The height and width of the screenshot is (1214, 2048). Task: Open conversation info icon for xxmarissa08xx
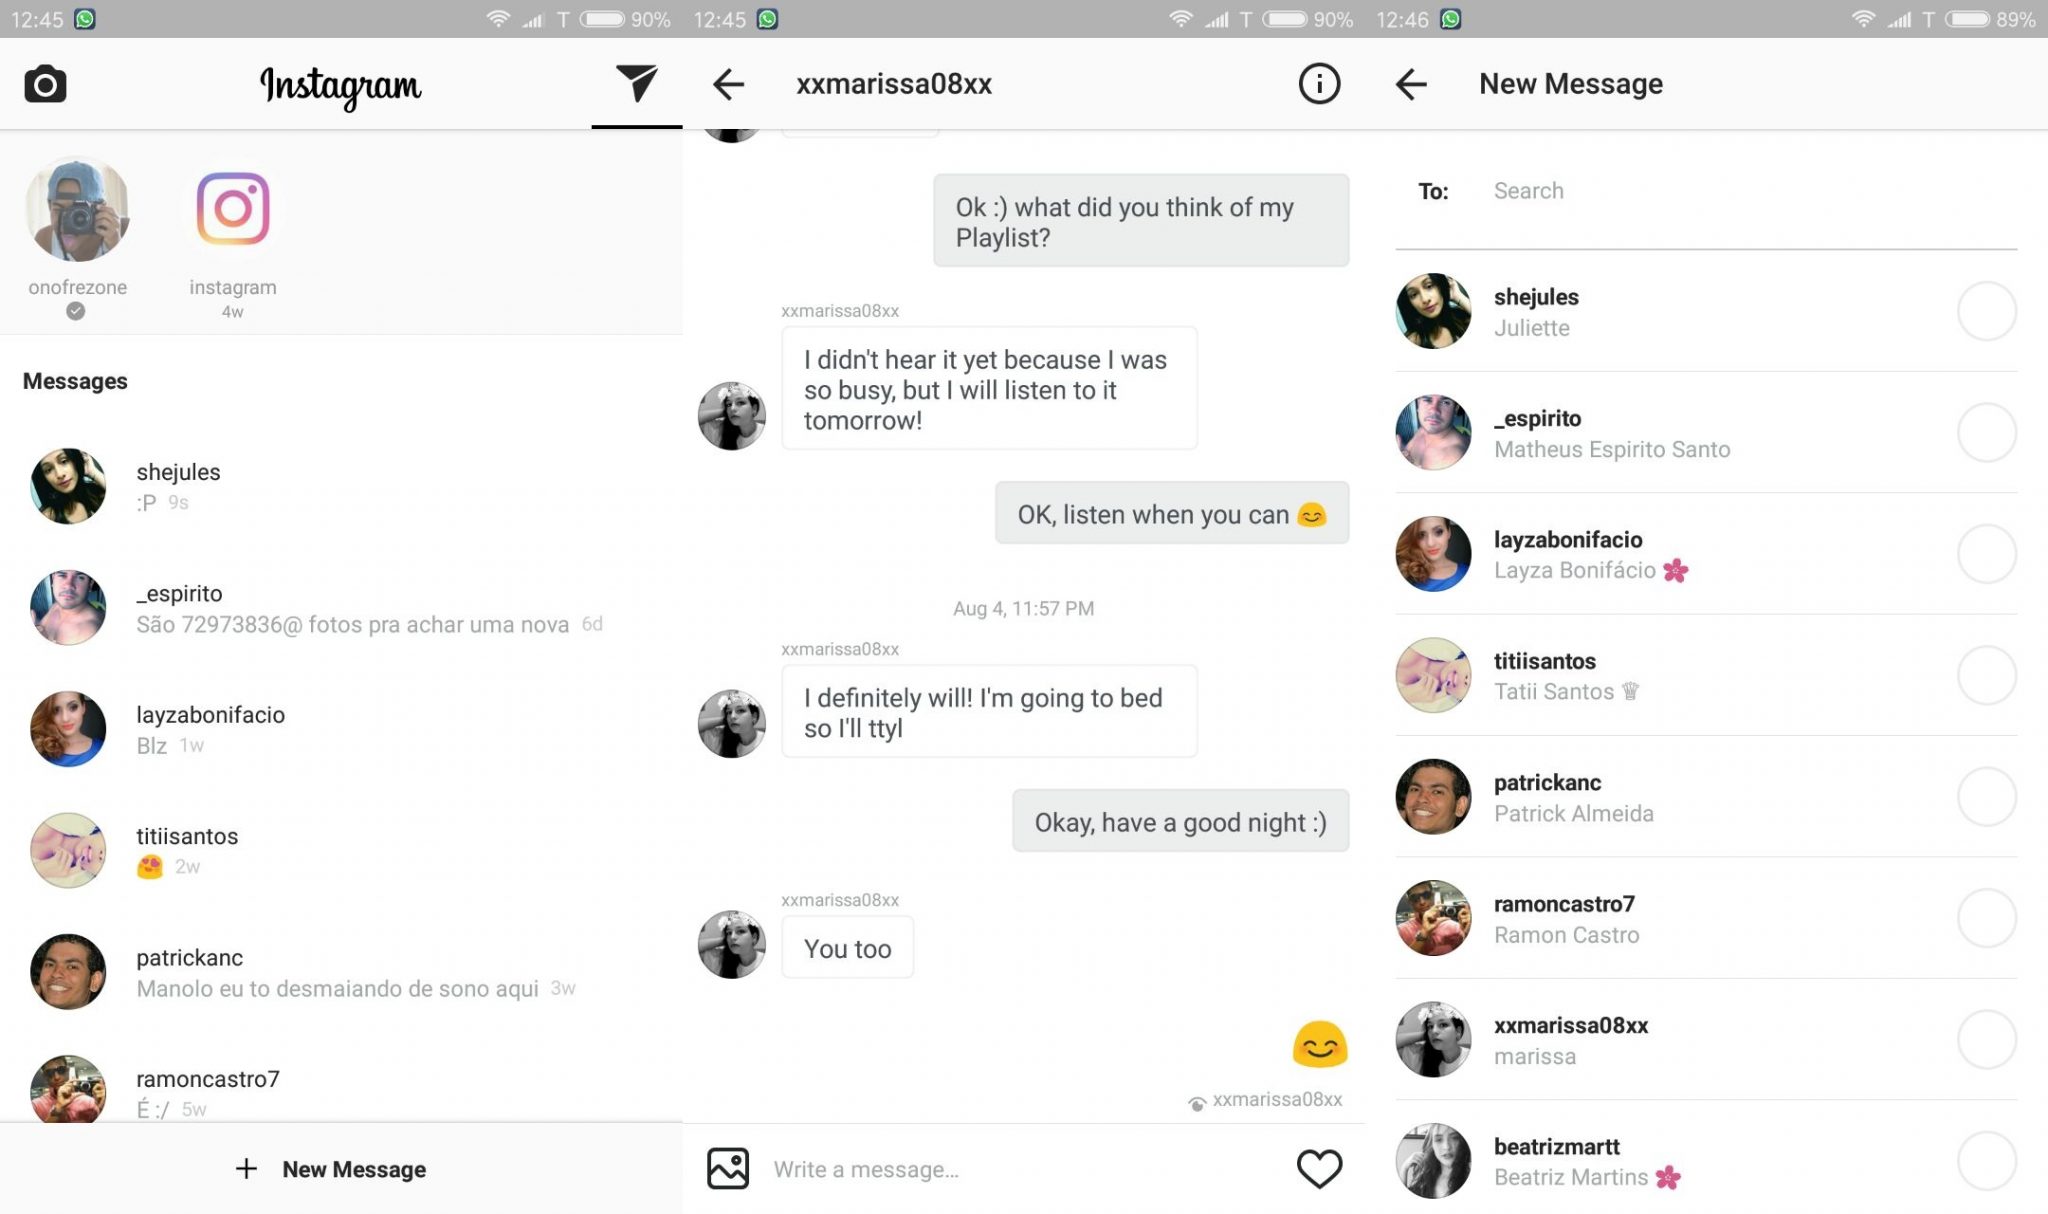pyautogui.click(x=1319, y=84)
